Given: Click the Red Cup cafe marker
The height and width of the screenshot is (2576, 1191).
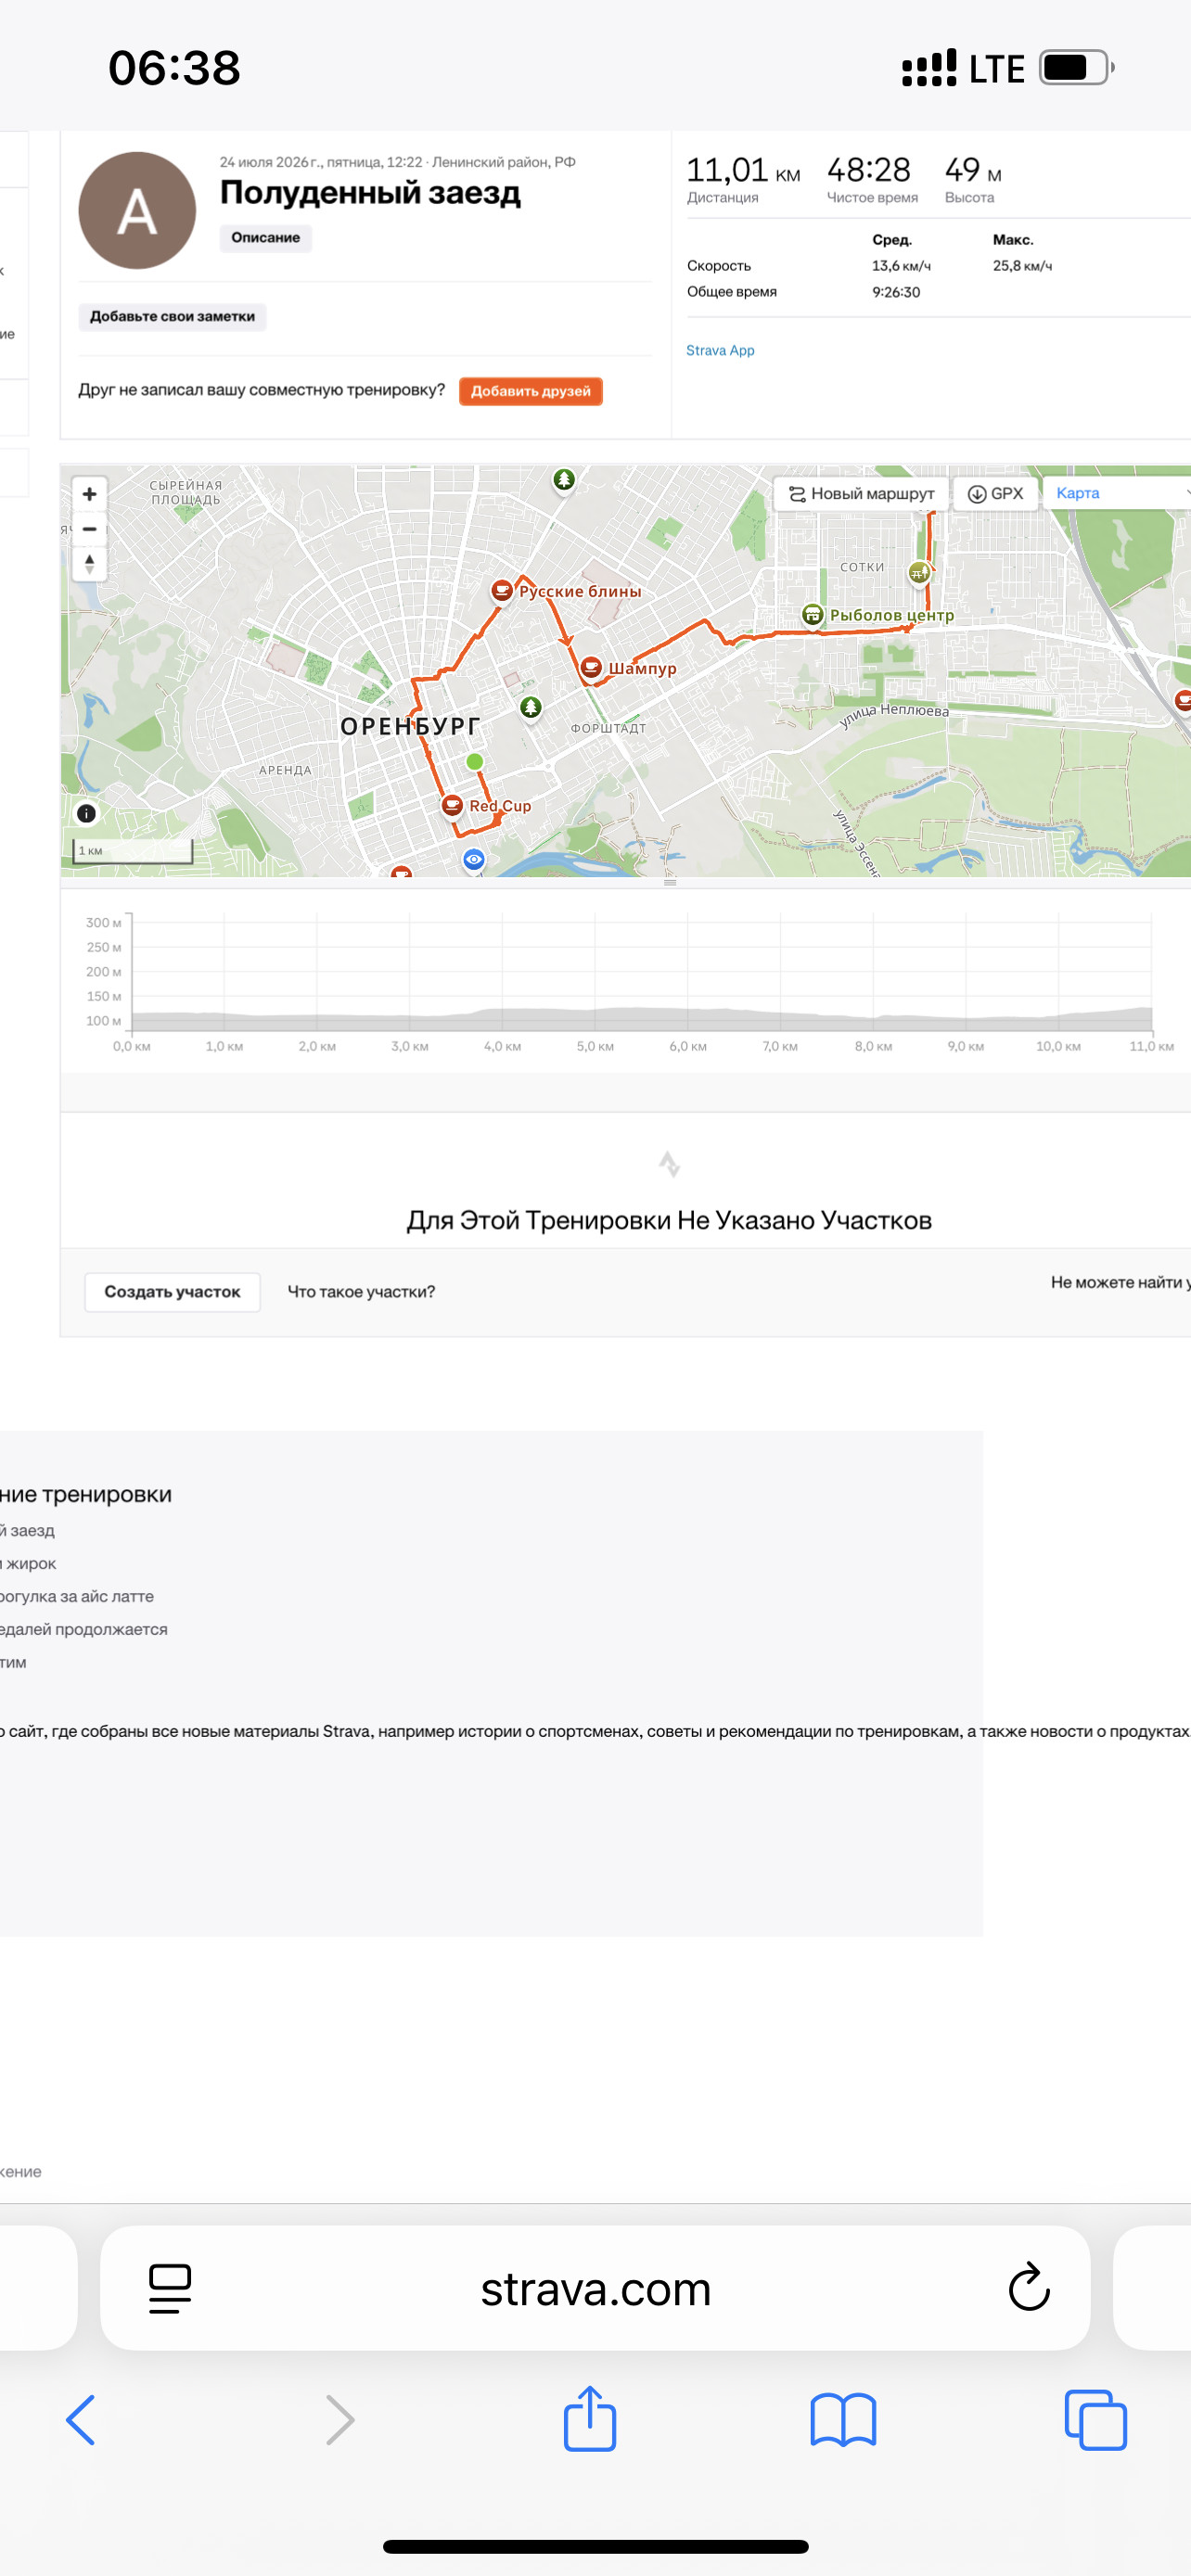Looking at the screenshot, I should tap(452, 805).
